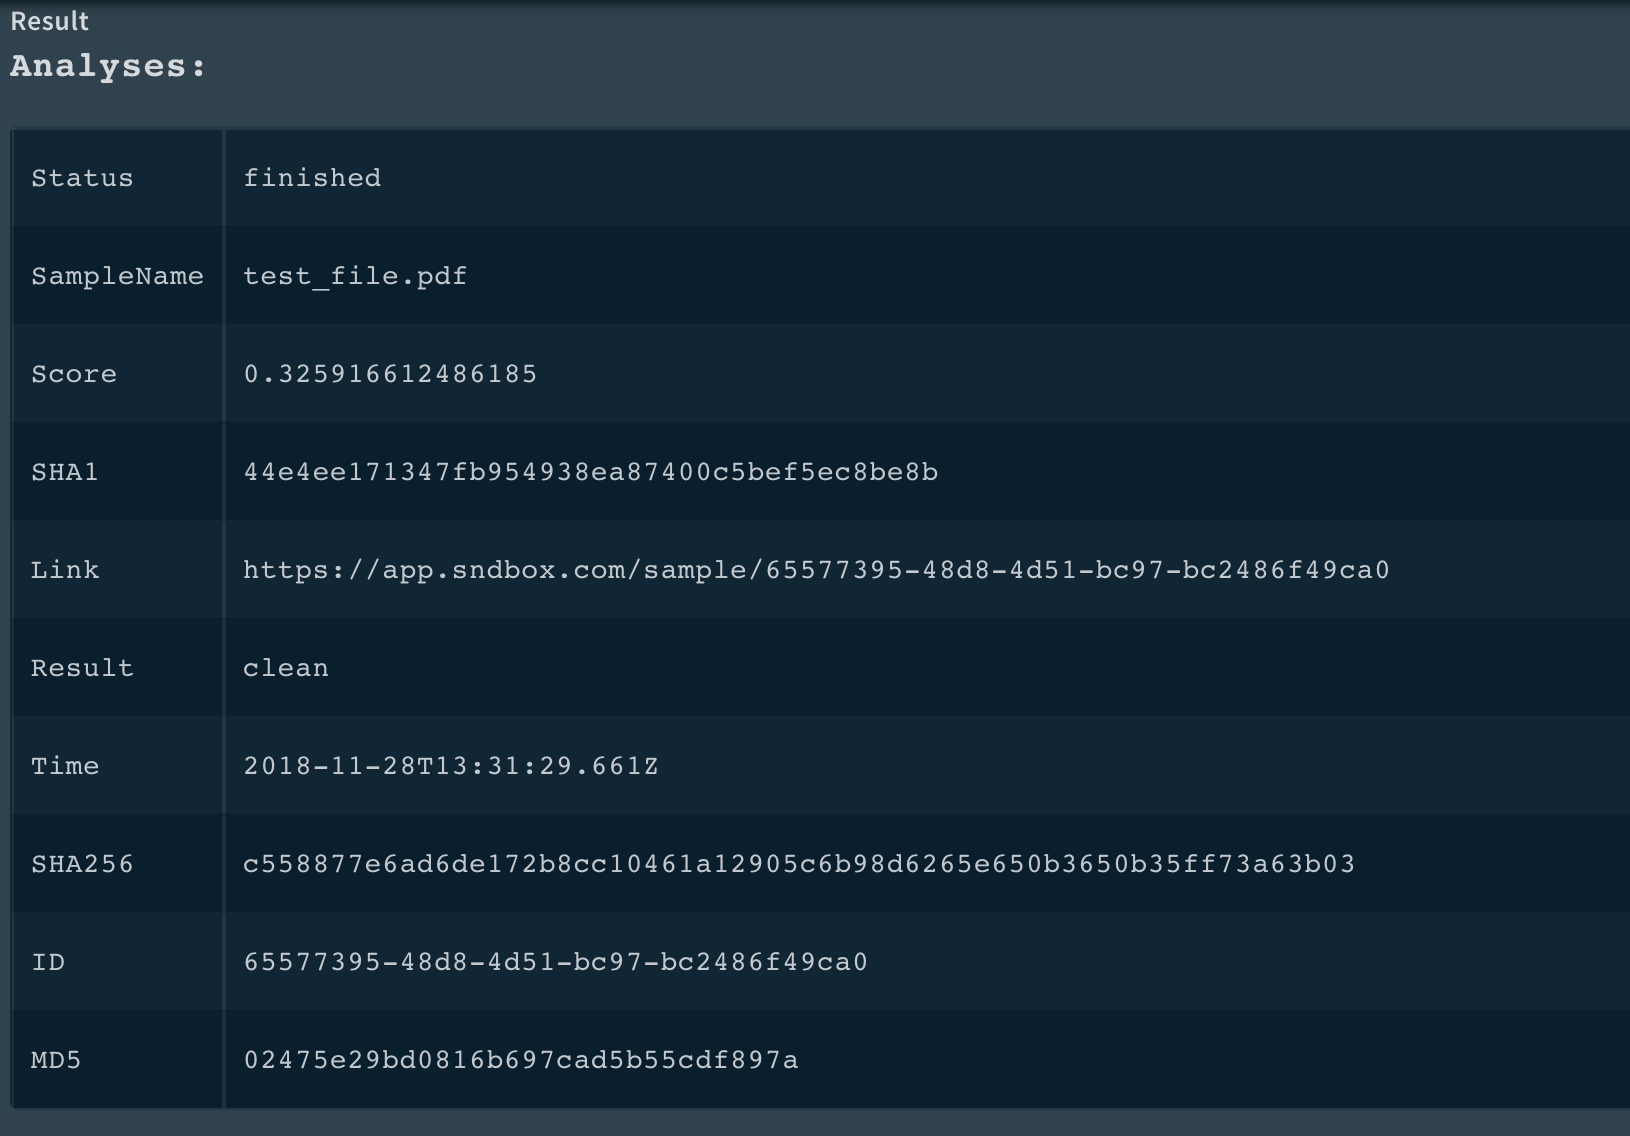Image resolution: width=1630 pixels, height=1136 pixels.
Task: Select the test_file.pdf sample name
Action: (x=355, y=276)
